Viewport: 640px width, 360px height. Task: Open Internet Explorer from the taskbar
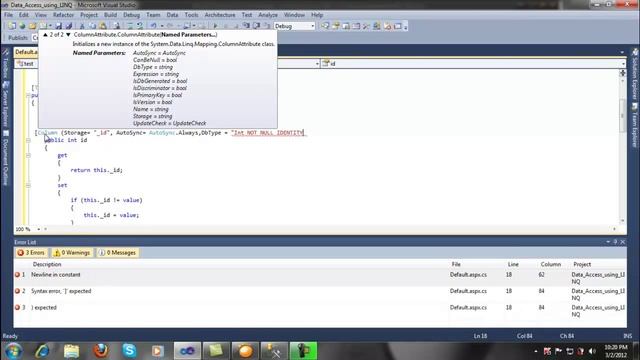click(x=42, y=351)
